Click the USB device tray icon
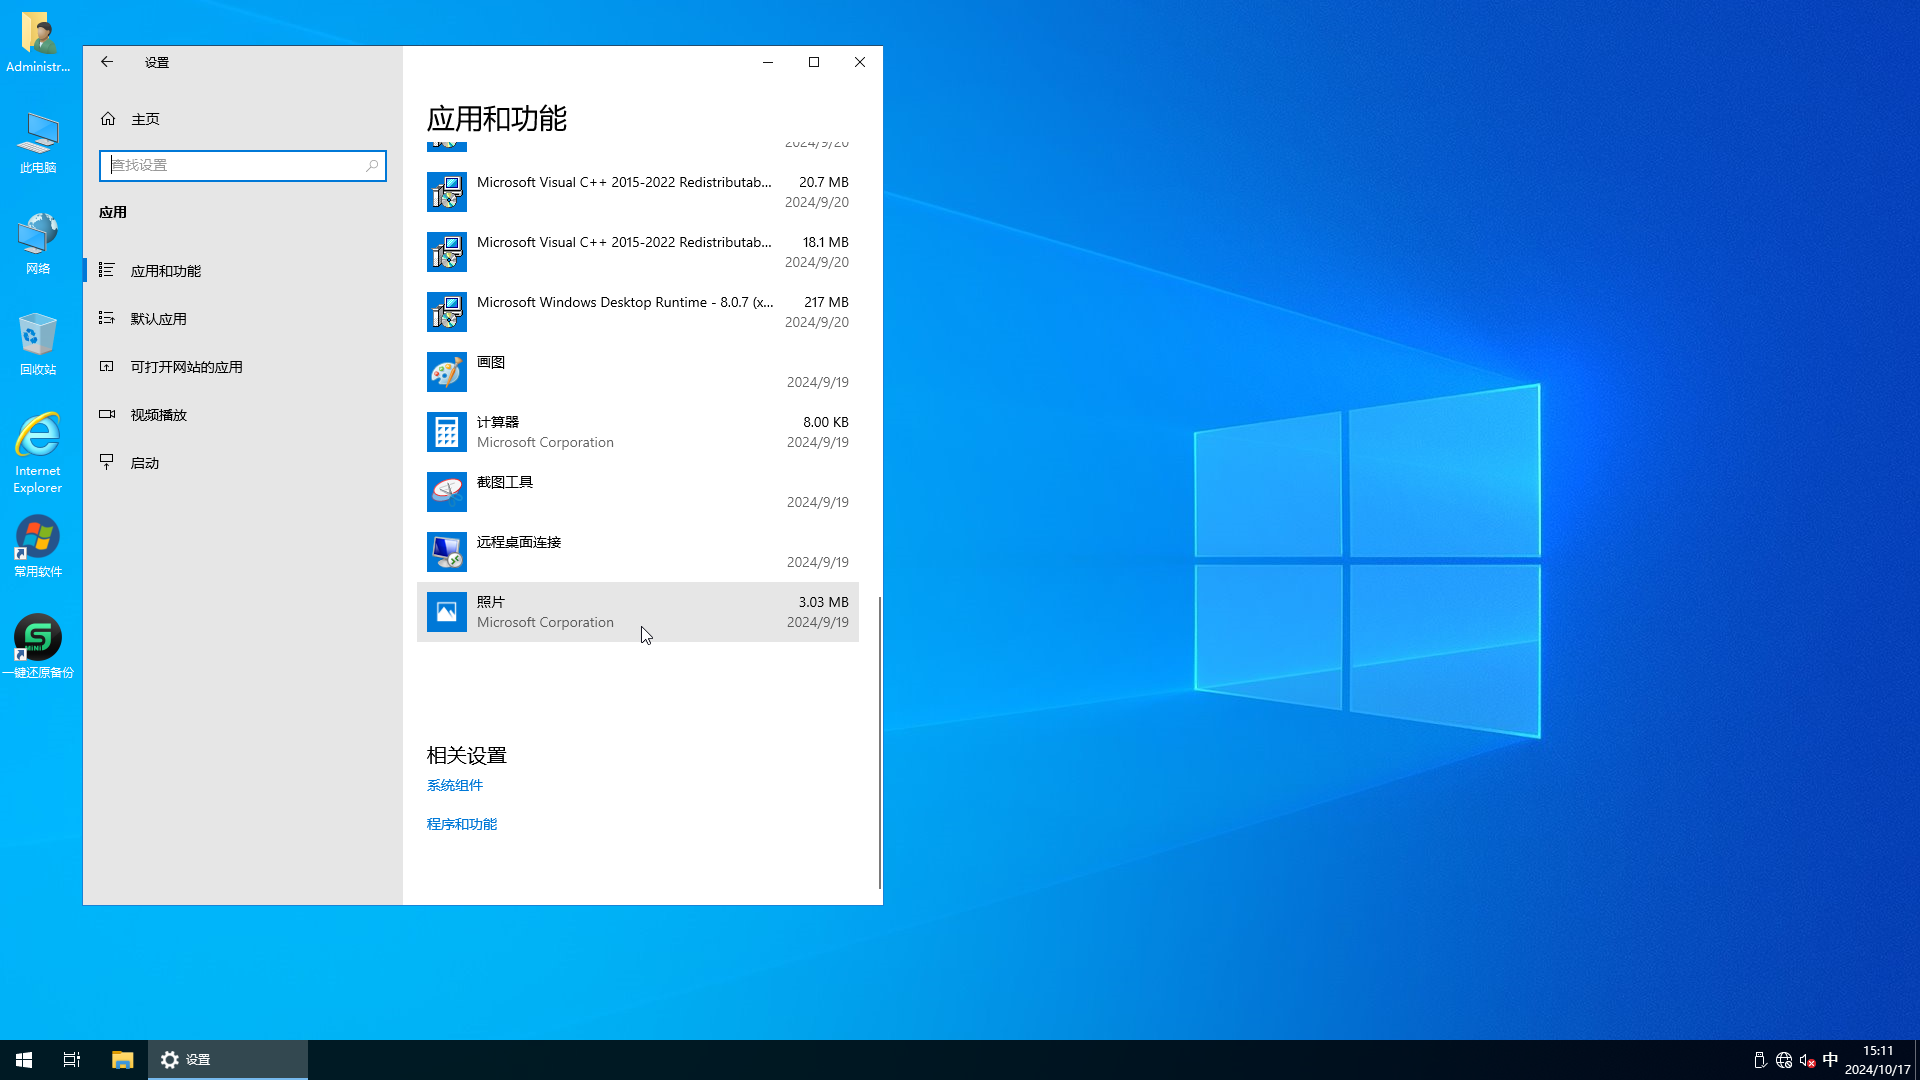The image size is (1920, 1080). coord(1760,1060)
